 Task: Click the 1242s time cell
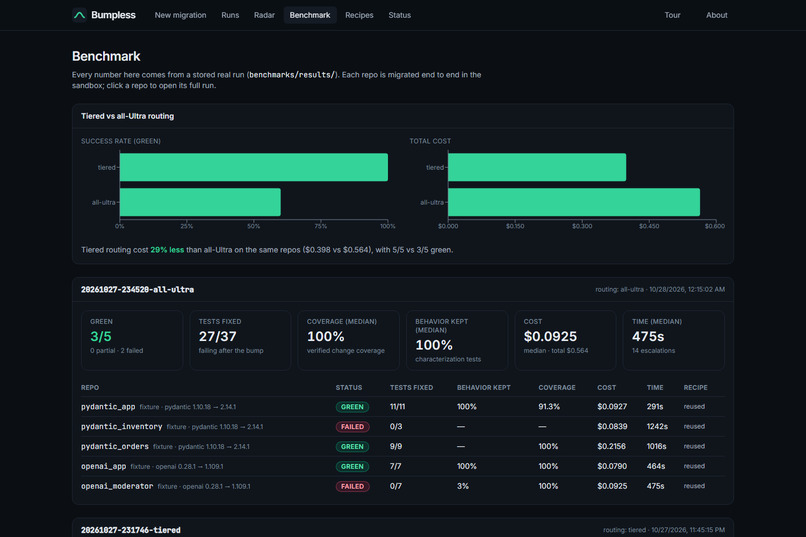[x=657, y=427]
